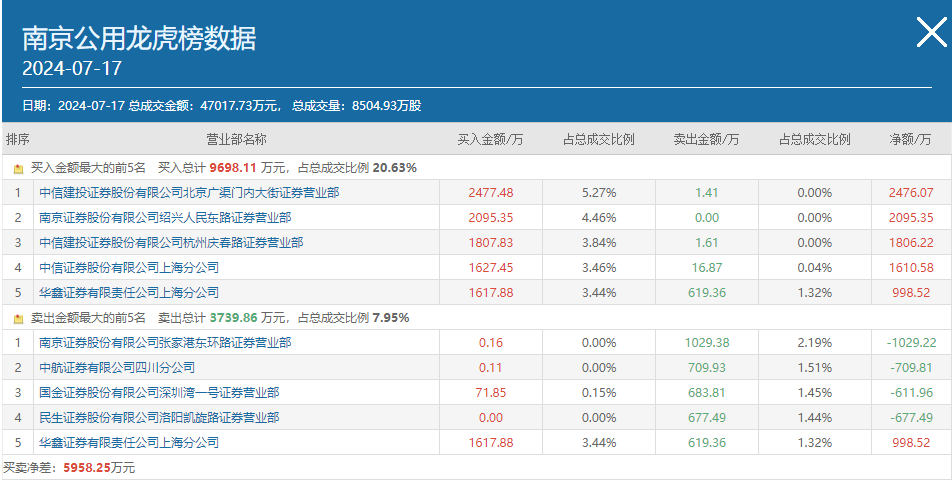Click the 南京公用龙虎榜数据 title
This screenshot has height=484, width=952.
click(139, 38)
